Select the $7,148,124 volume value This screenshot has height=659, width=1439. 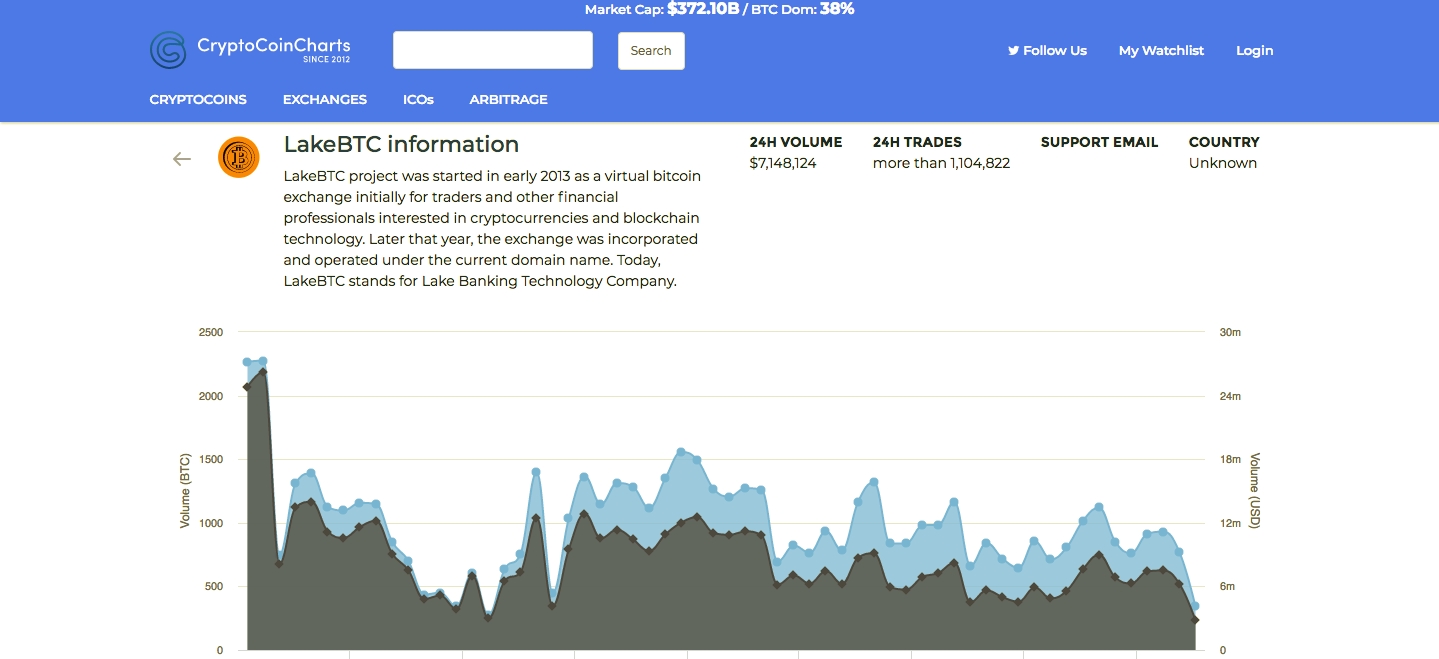(783, 163)
